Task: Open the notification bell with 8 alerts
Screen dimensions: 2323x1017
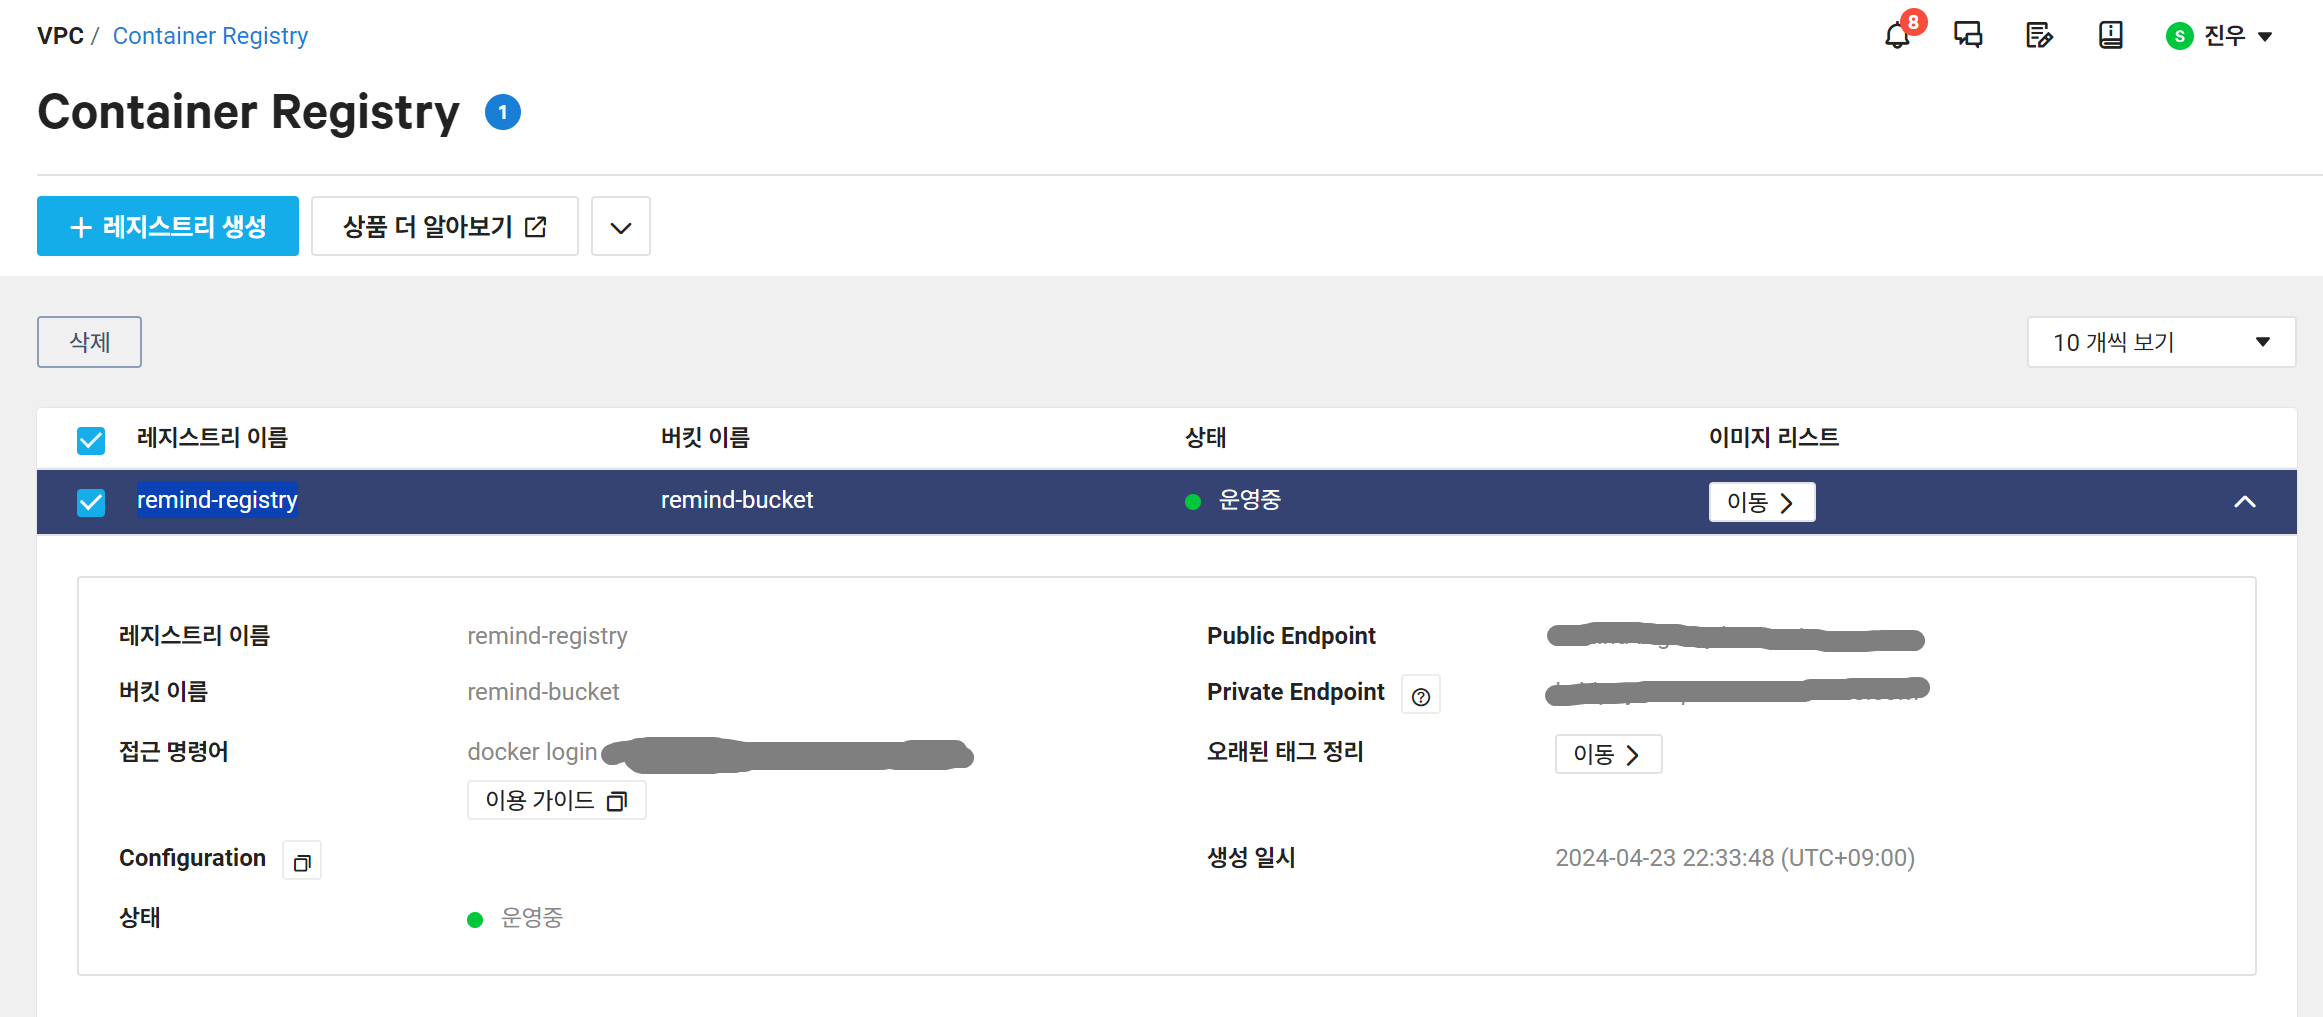Action: tap(1897, 34)
